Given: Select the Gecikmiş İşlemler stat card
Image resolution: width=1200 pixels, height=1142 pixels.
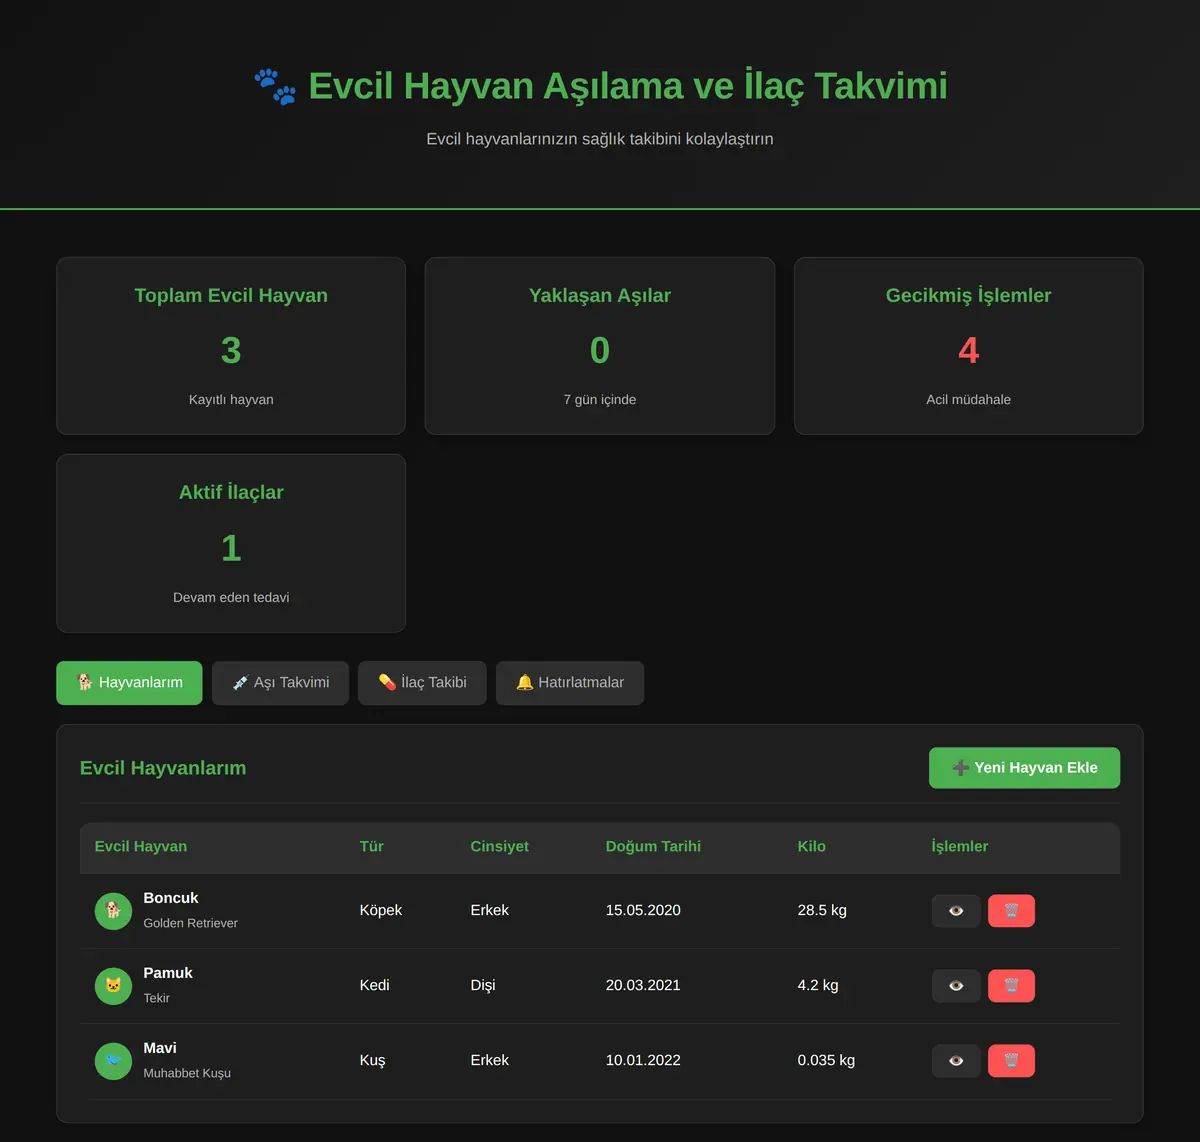Looking at the screenshot, I should 968,346.
